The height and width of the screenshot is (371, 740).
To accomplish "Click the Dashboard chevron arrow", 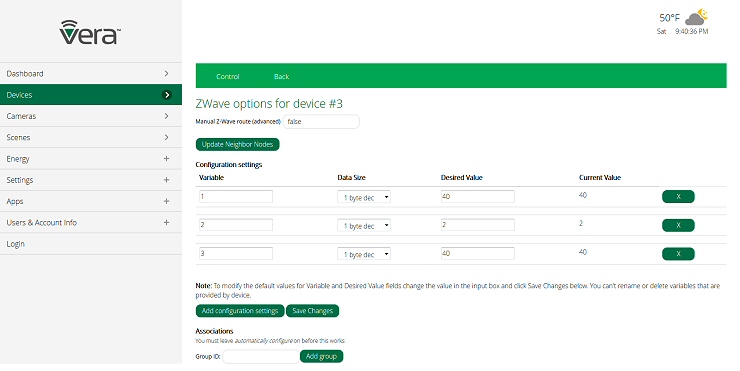I will pos(167,74).
